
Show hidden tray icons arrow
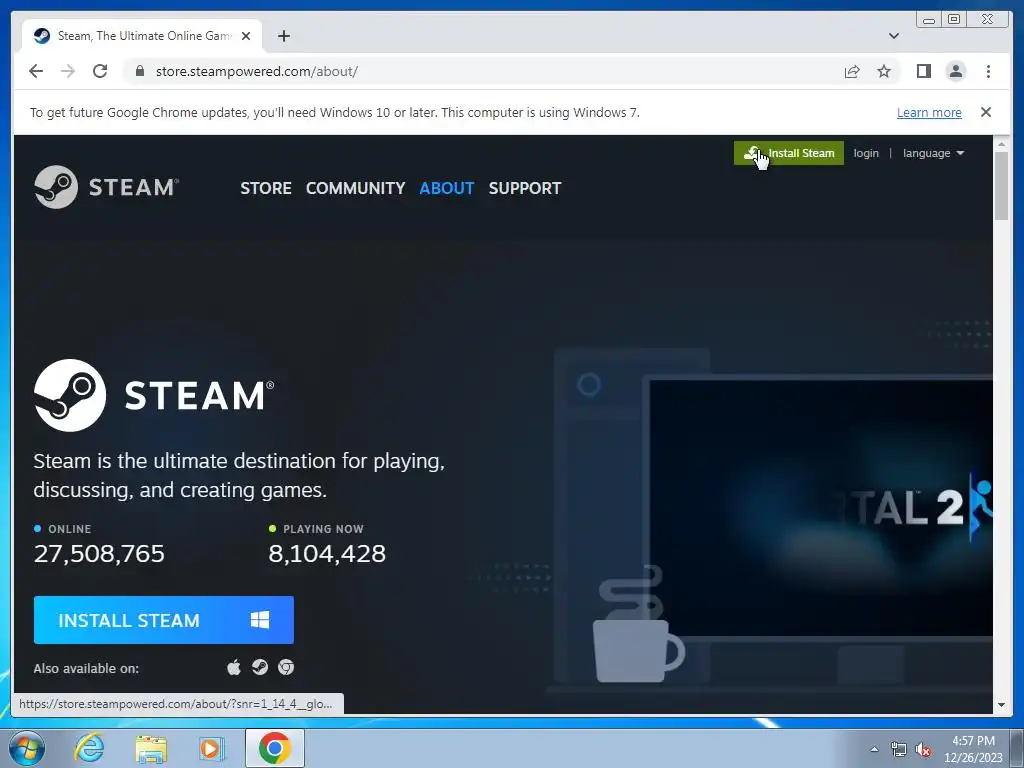(x=874, y=749)
